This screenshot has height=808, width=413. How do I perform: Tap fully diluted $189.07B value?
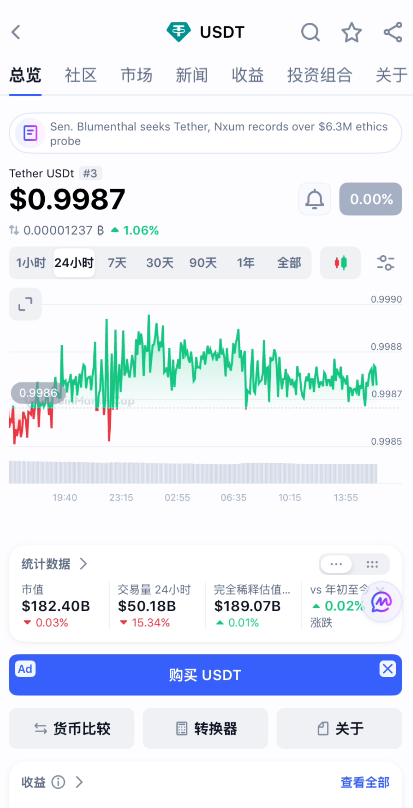pos(247,606)
